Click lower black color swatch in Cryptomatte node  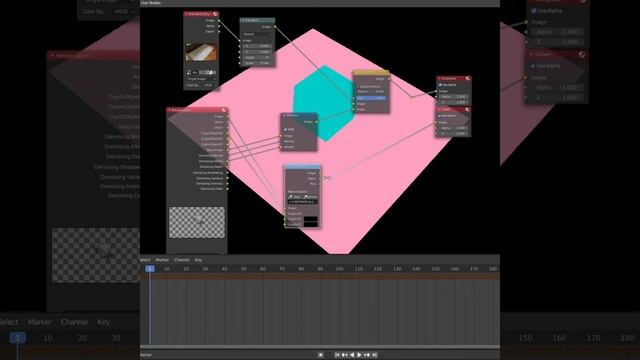[311, 224]
